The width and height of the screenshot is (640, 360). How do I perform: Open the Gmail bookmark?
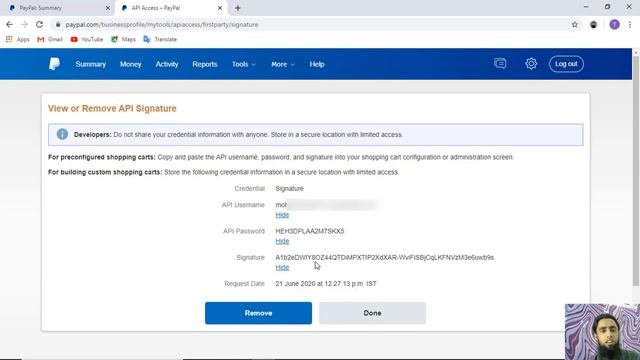point(50,39)
